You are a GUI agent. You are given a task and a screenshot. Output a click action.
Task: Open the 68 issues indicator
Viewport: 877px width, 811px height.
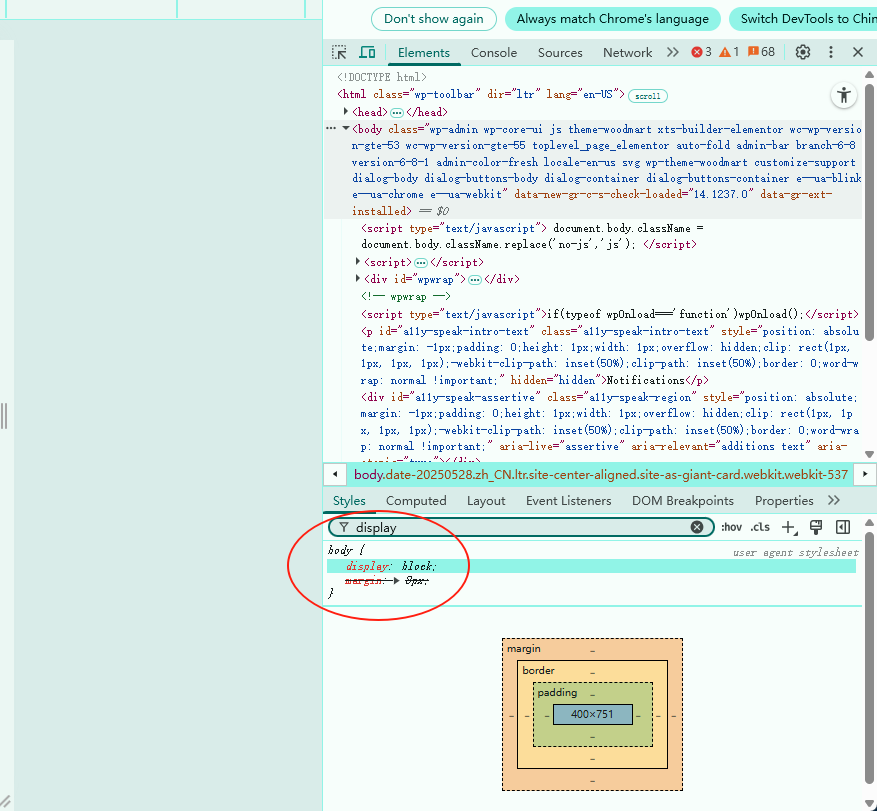tap(760, 52)
